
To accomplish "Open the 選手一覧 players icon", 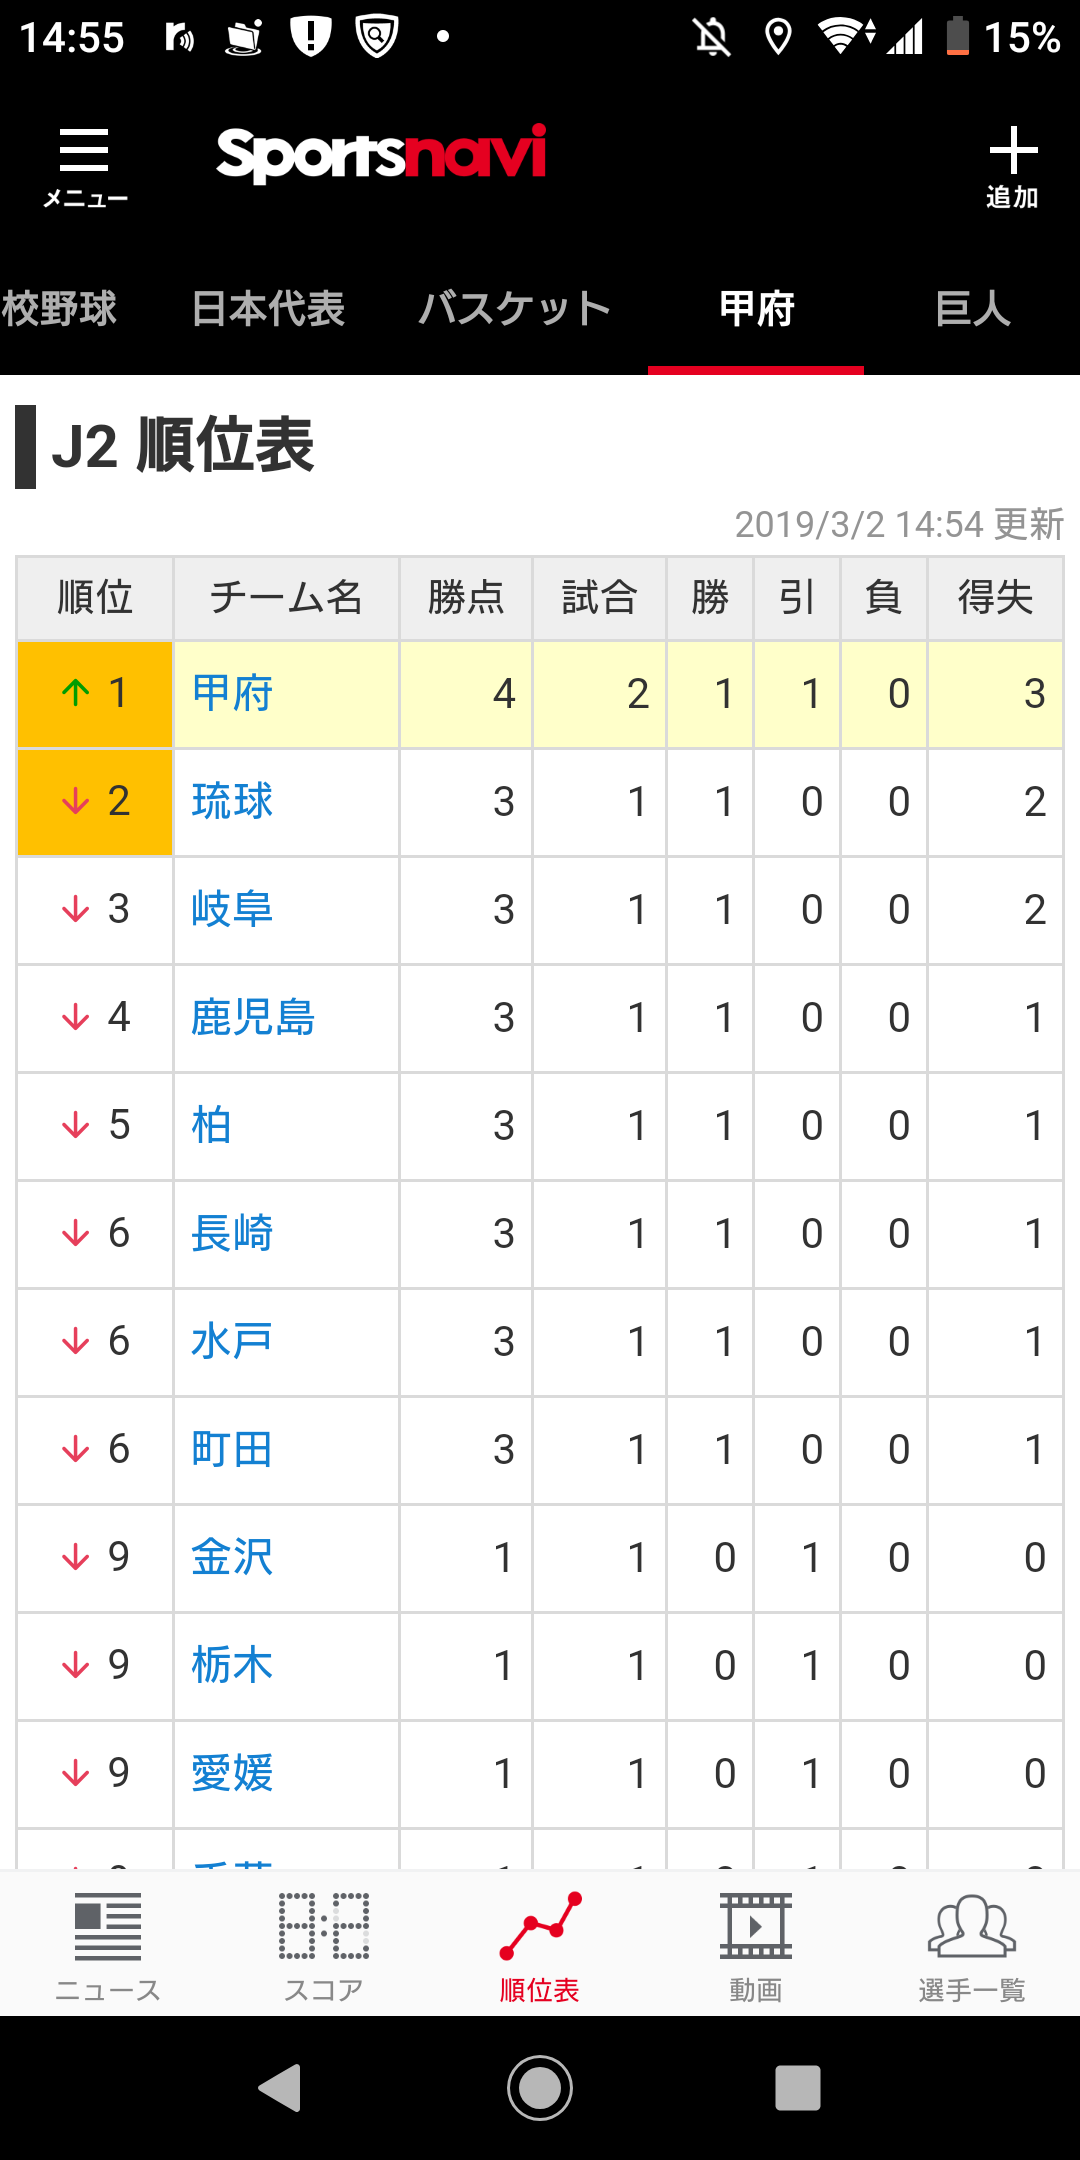I will [972, 1946].
